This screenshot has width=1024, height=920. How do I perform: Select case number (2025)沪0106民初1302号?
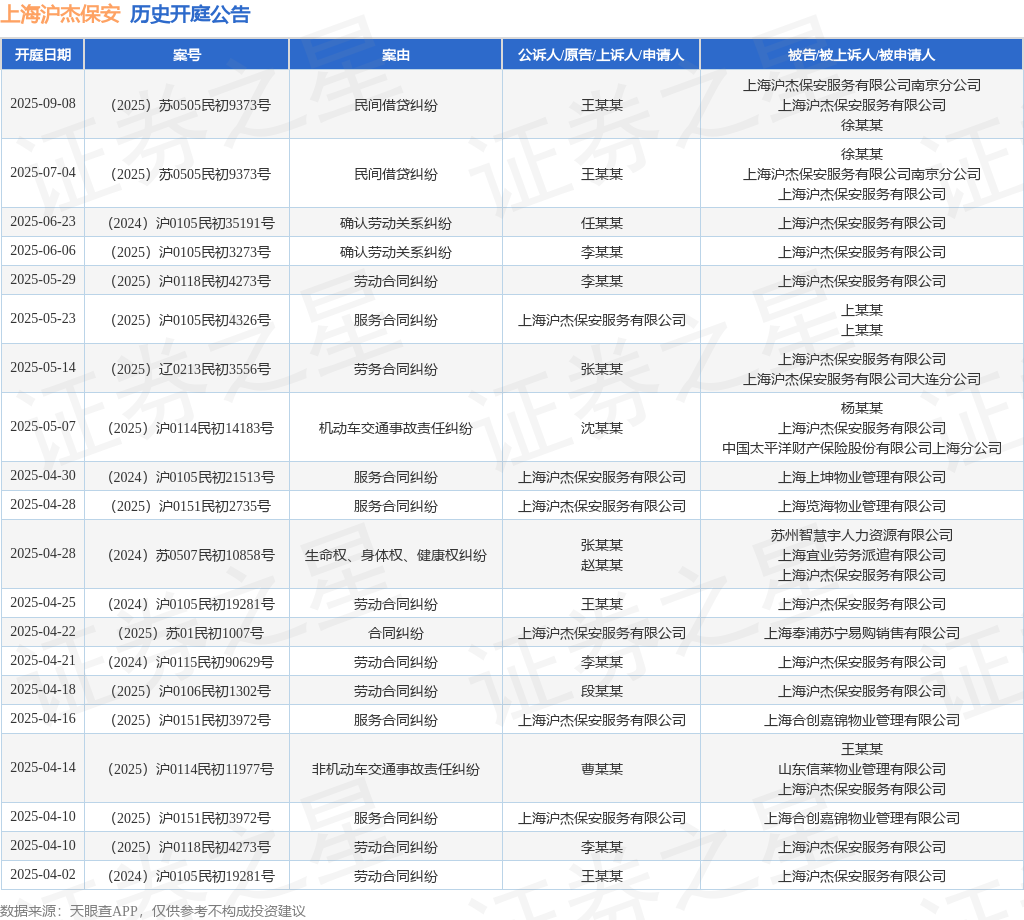click(x=190, y=691)
